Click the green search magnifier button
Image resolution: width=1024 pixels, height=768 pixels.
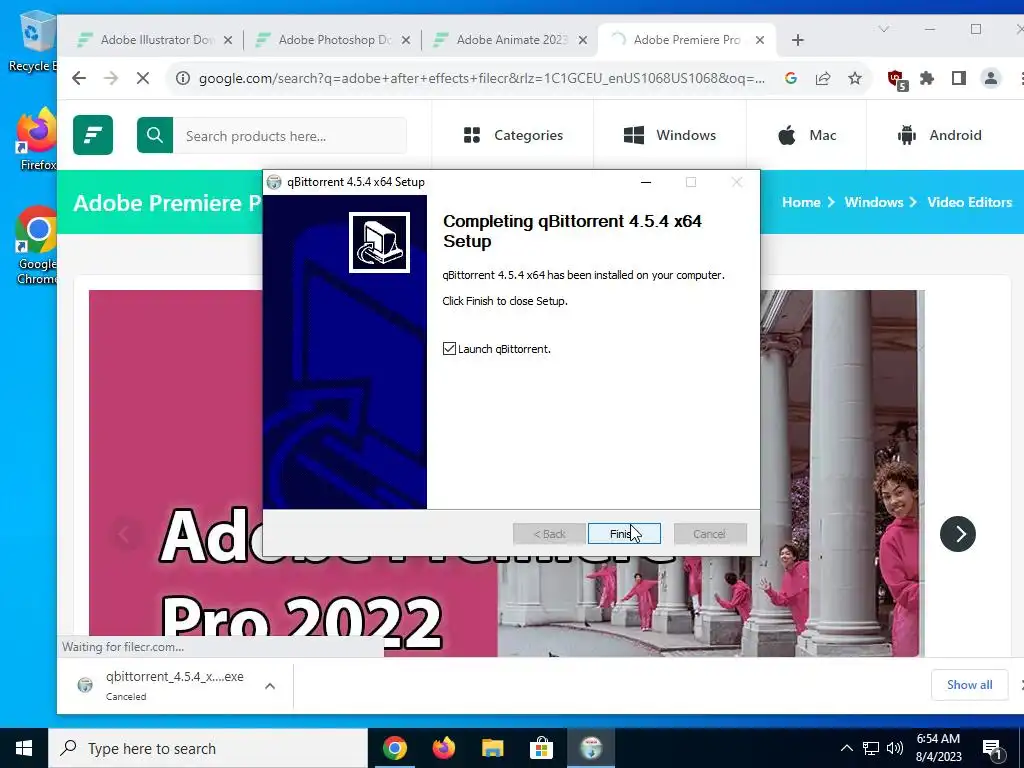point(155,135)
